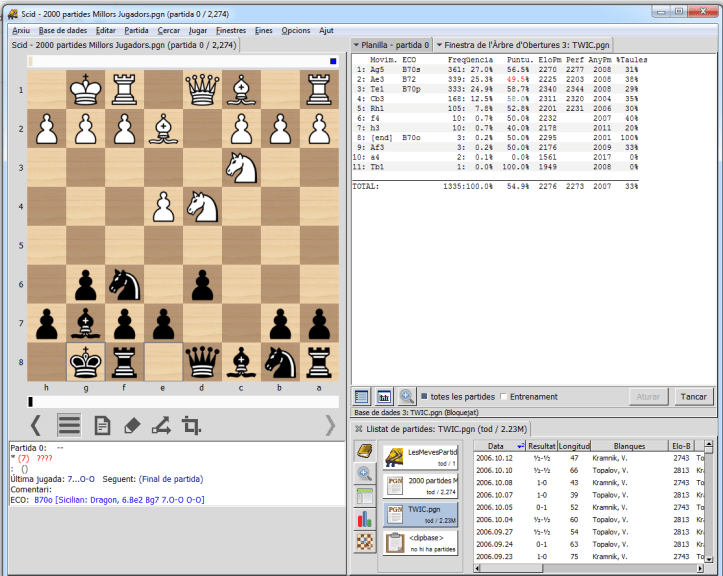Viewport: 723px width, 576px height.
Task: Open the hamburger menu below the board
Action: 68,426
